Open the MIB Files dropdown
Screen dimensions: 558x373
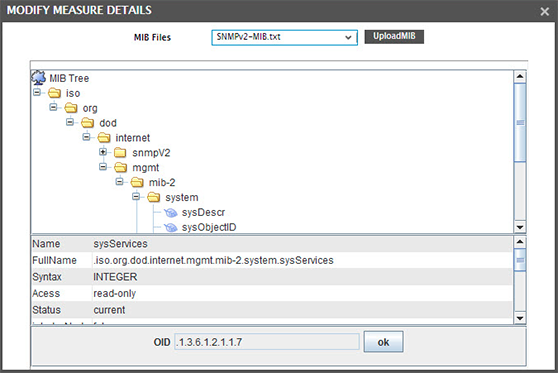284,37
